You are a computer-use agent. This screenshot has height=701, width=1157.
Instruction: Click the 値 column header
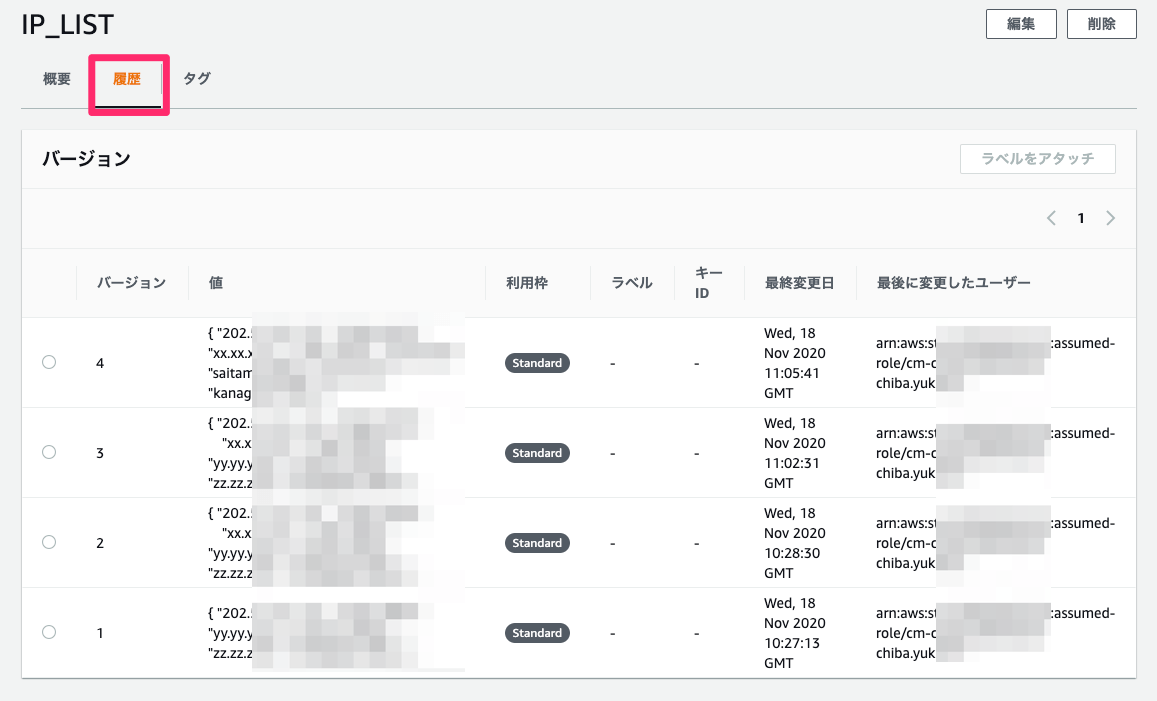214,283
